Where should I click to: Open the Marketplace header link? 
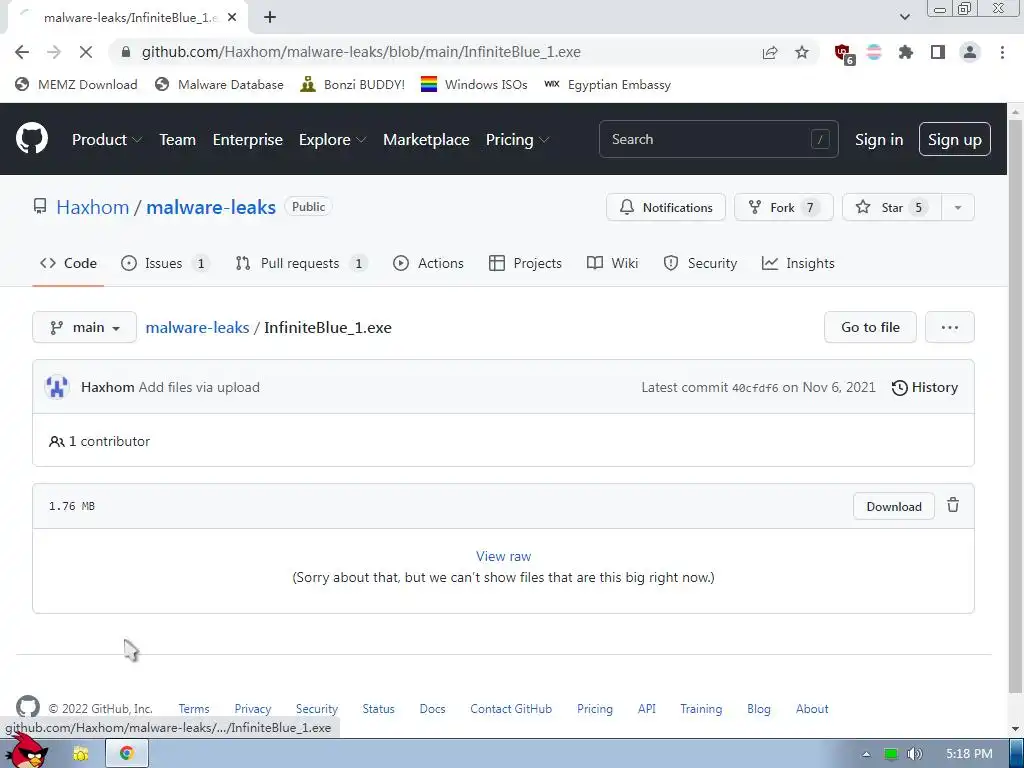426,140
